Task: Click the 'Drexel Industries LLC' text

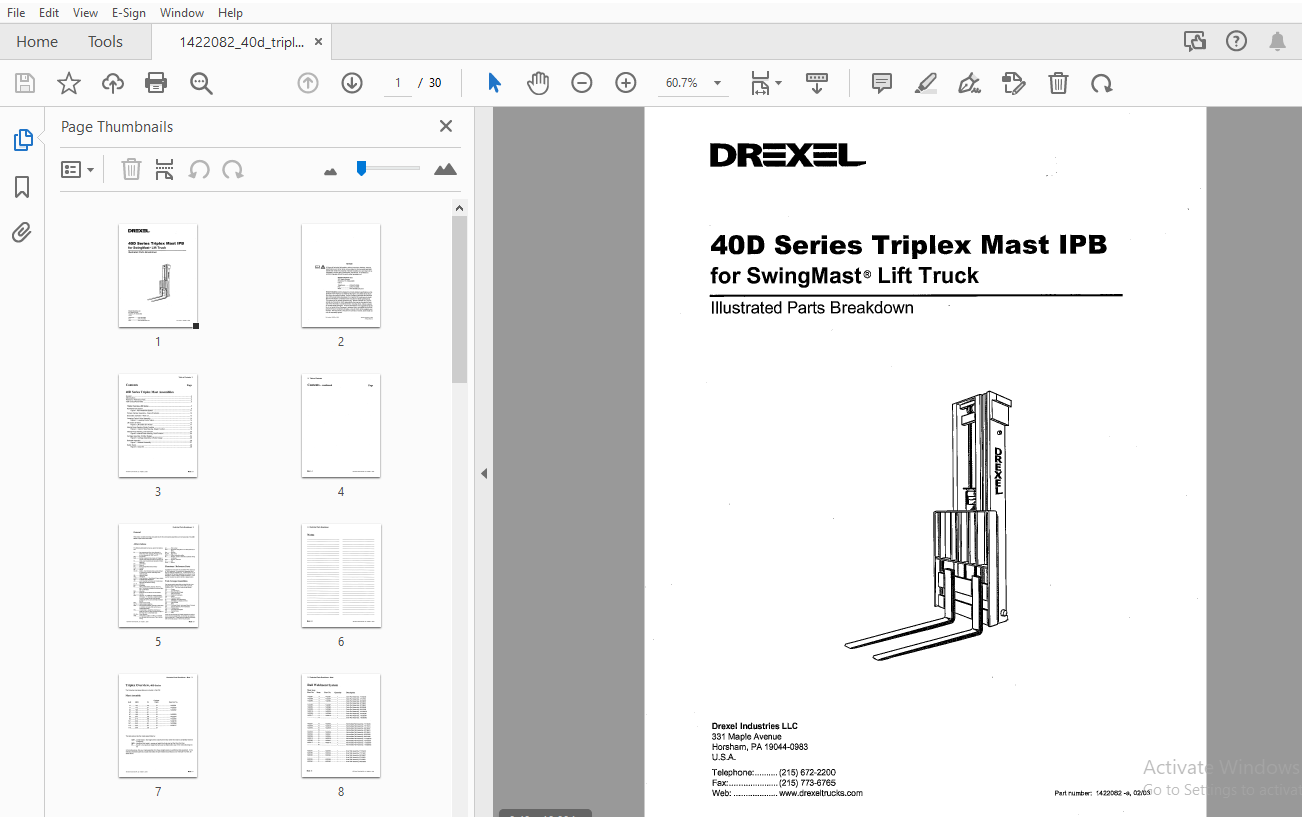Action: [x=754, y=726]
